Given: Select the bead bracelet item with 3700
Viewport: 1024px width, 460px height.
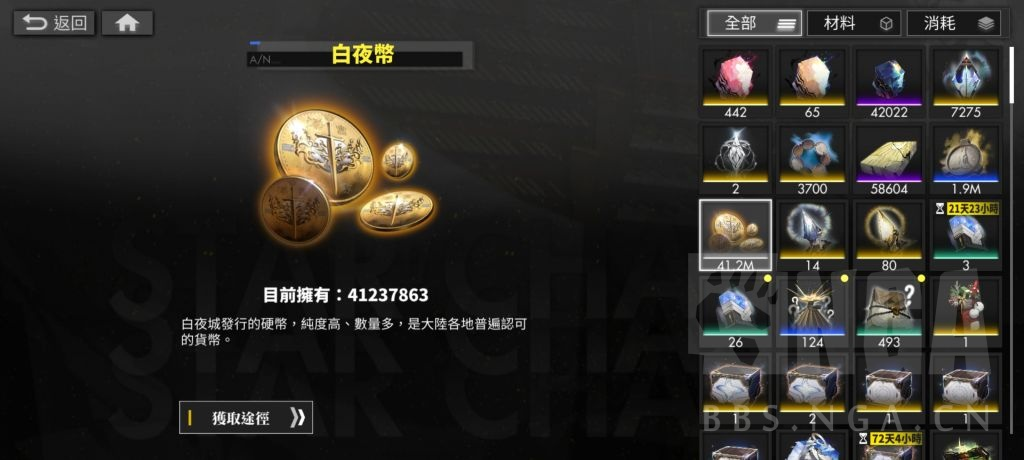Looking at the screenshot, I should click(x=812, y=159).
